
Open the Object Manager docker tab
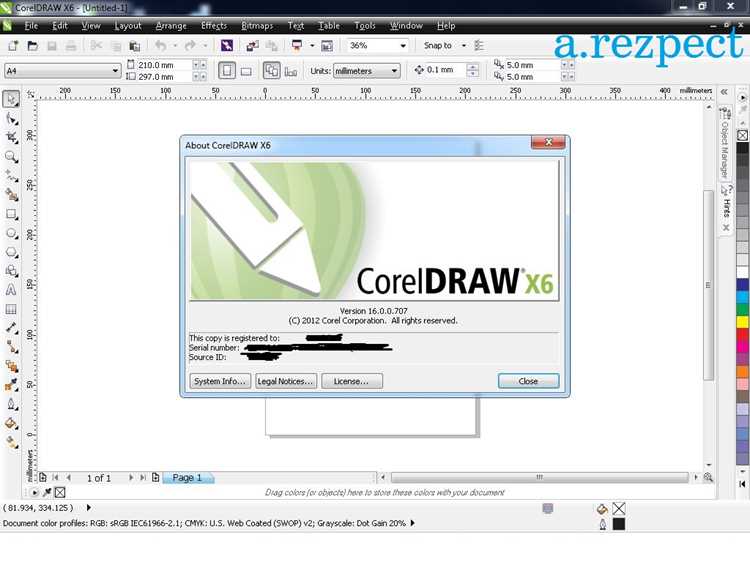[726, 144]
